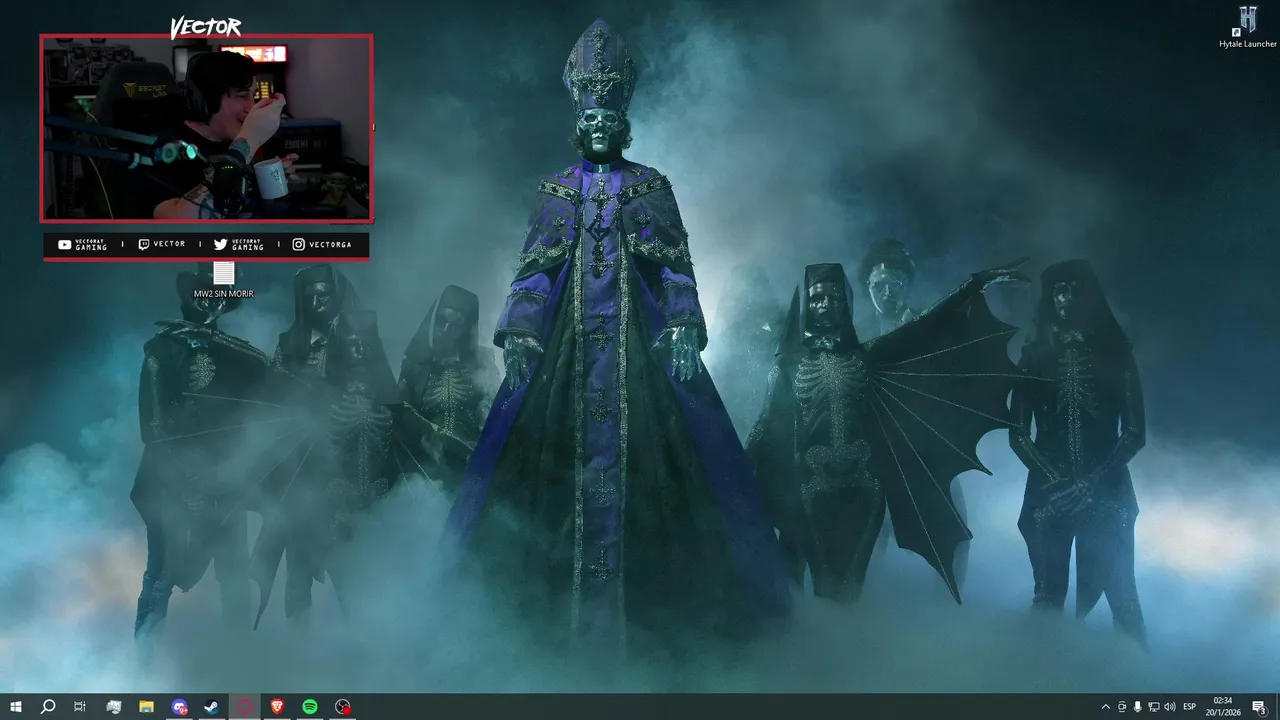The image size is (1280, 720).
Task: Open OBS Studio from the taskbar
Action: [343, 707]
